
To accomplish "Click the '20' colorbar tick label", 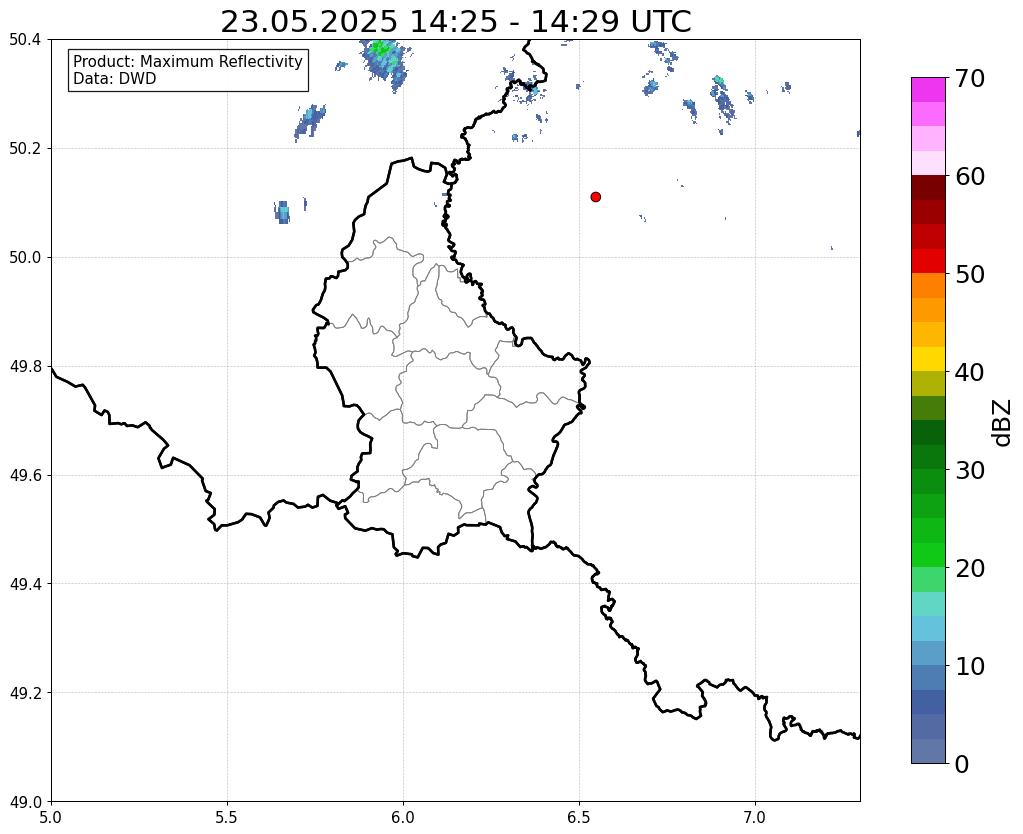I will pyautogui.click(x=970, y=568).
